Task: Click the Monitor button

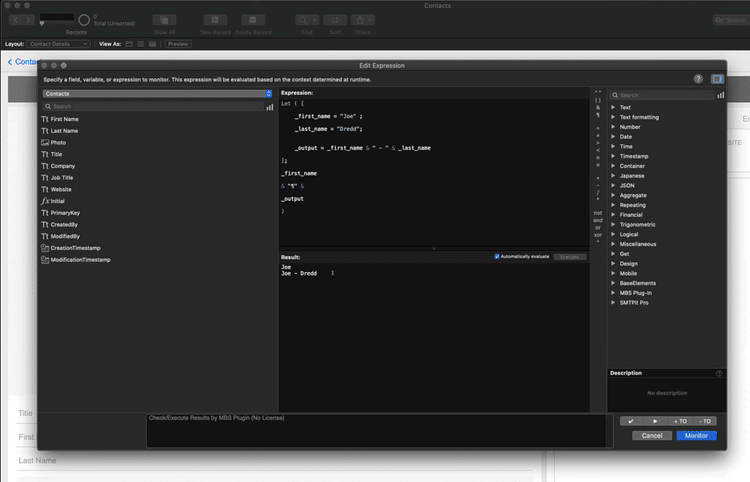Action: click(696, 436)
